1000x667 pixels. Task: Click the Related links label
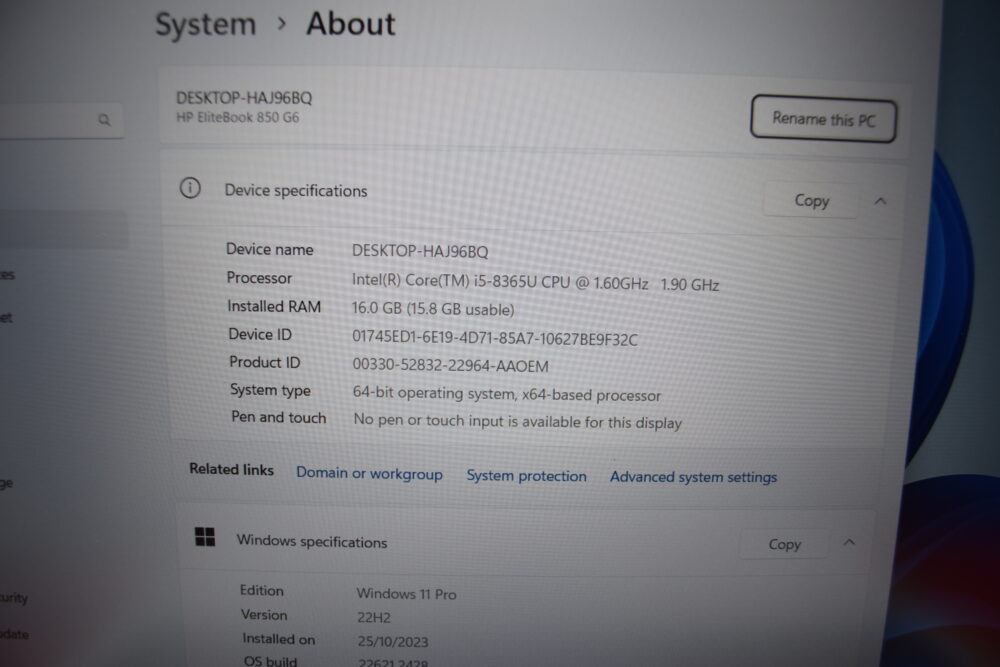coord(232,469)
